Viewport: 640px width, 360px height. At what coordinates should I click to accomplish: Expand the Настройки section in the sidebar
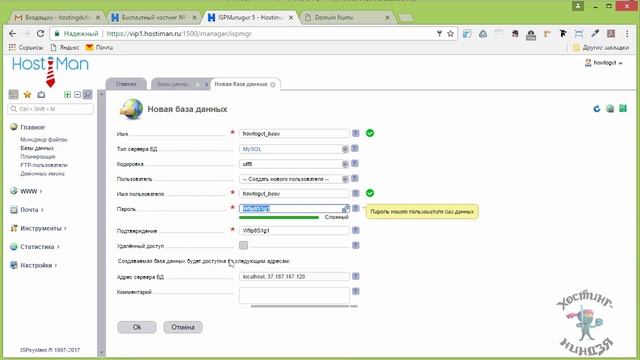[33, 265]
